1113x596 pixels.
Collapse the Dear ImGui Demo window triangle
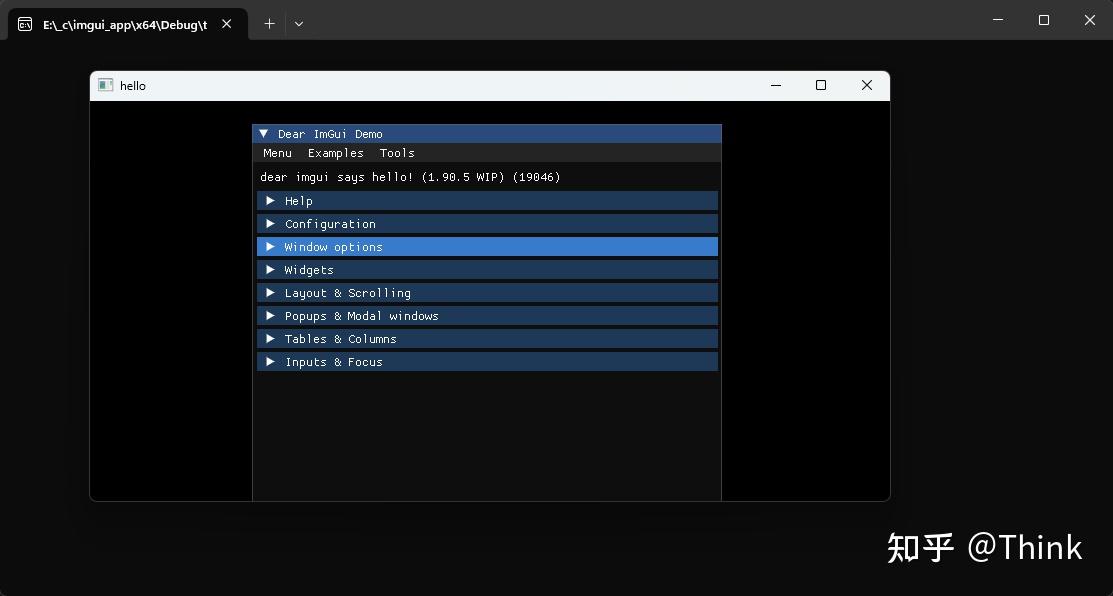point(263,133)
